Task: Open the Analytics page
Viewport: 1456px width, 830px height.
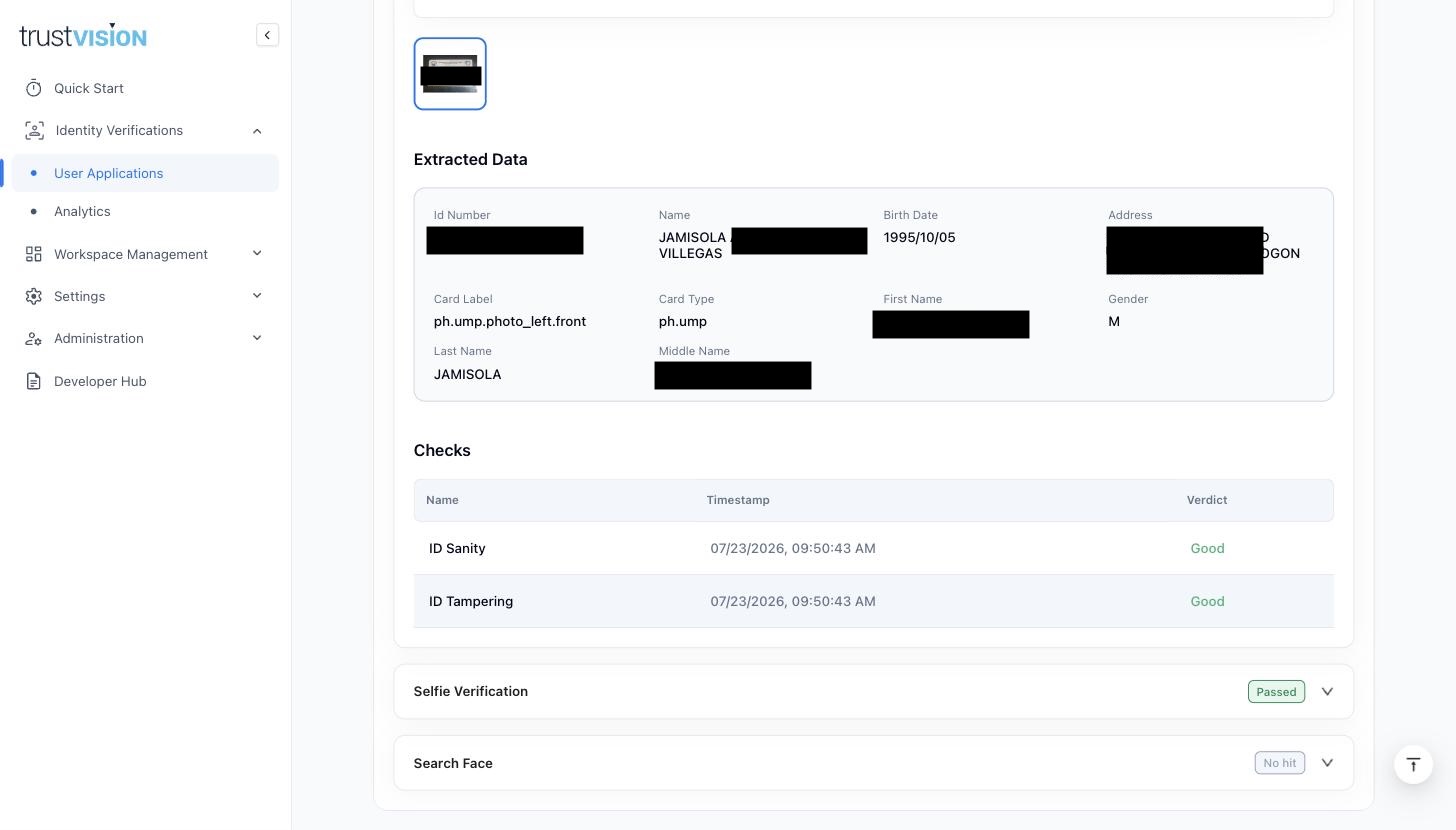Action: [x=82, y=211]
